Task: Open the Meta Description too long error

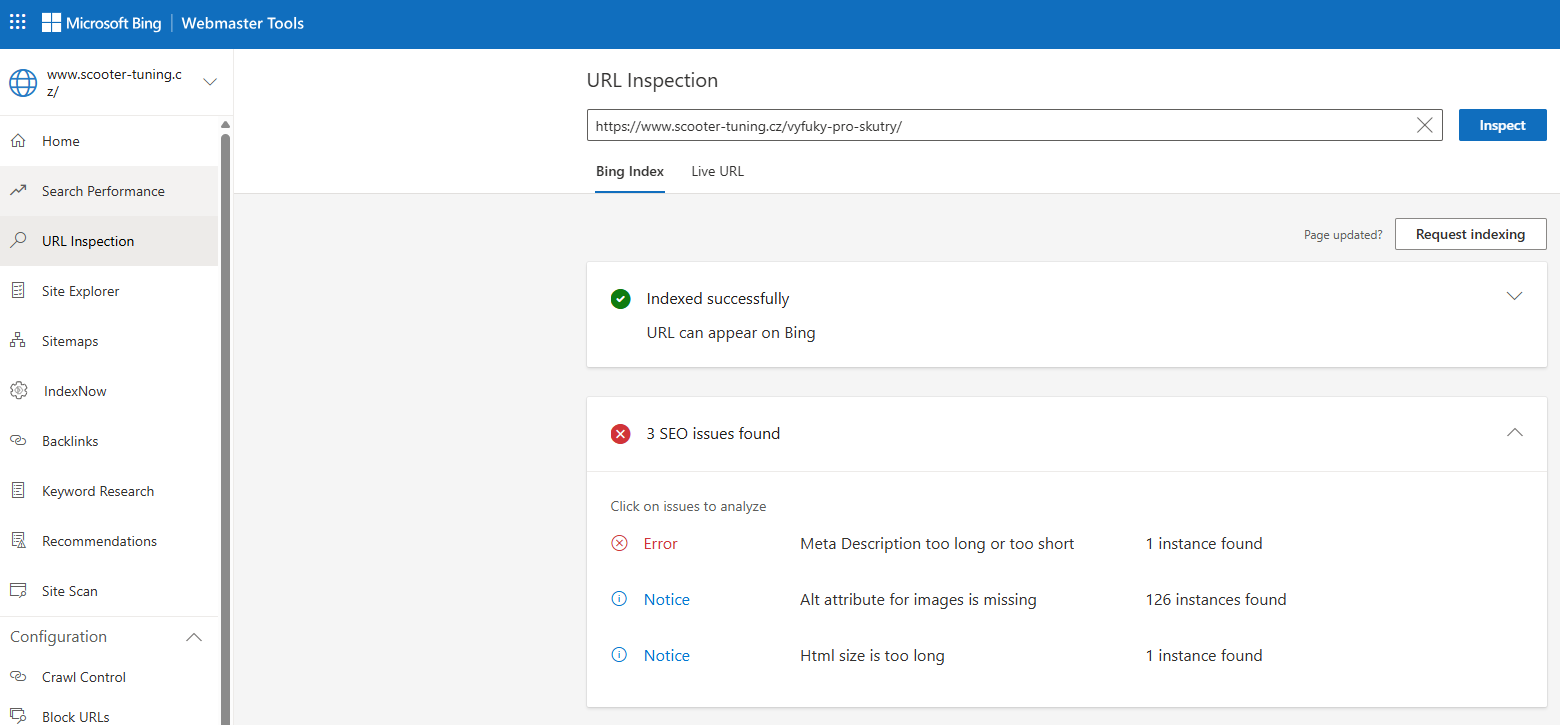Action: [x=937, y=543]
